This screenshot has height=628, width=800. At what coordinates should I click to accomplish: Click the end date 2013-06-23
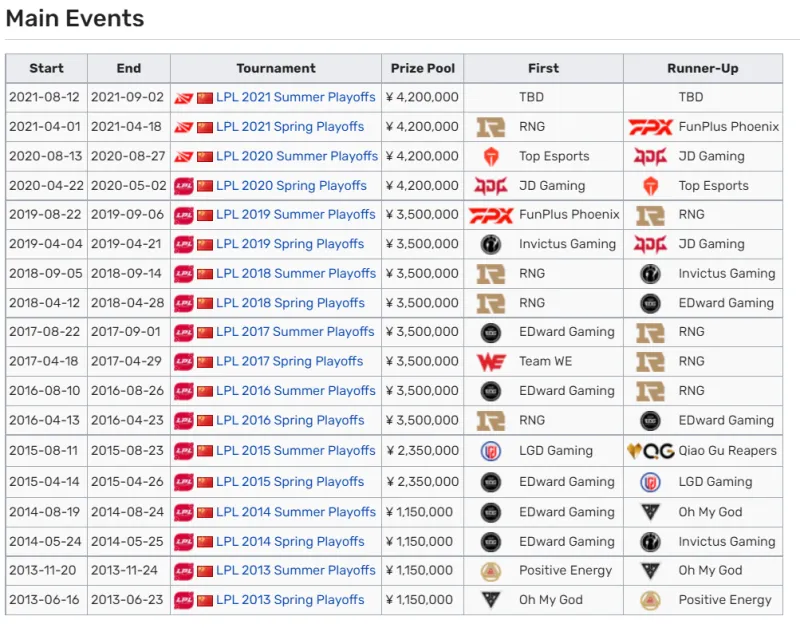pos(127,600)
